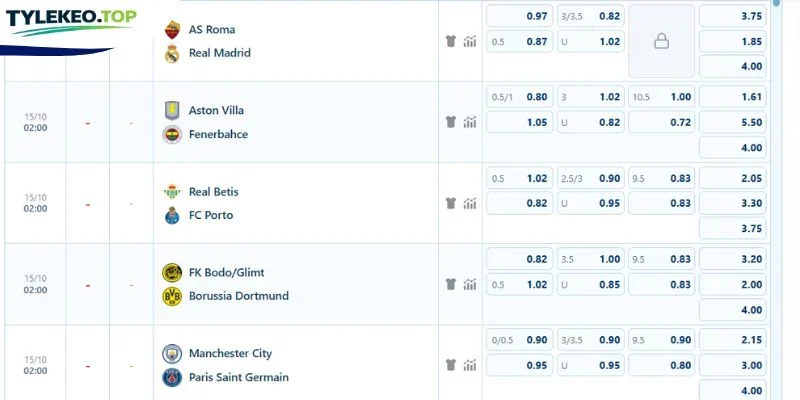Viewport: 800px width, 400px height.
Task: Pick over 3/3.5 odds 0.82 for Roma match
Action: (x=590, y=16)
